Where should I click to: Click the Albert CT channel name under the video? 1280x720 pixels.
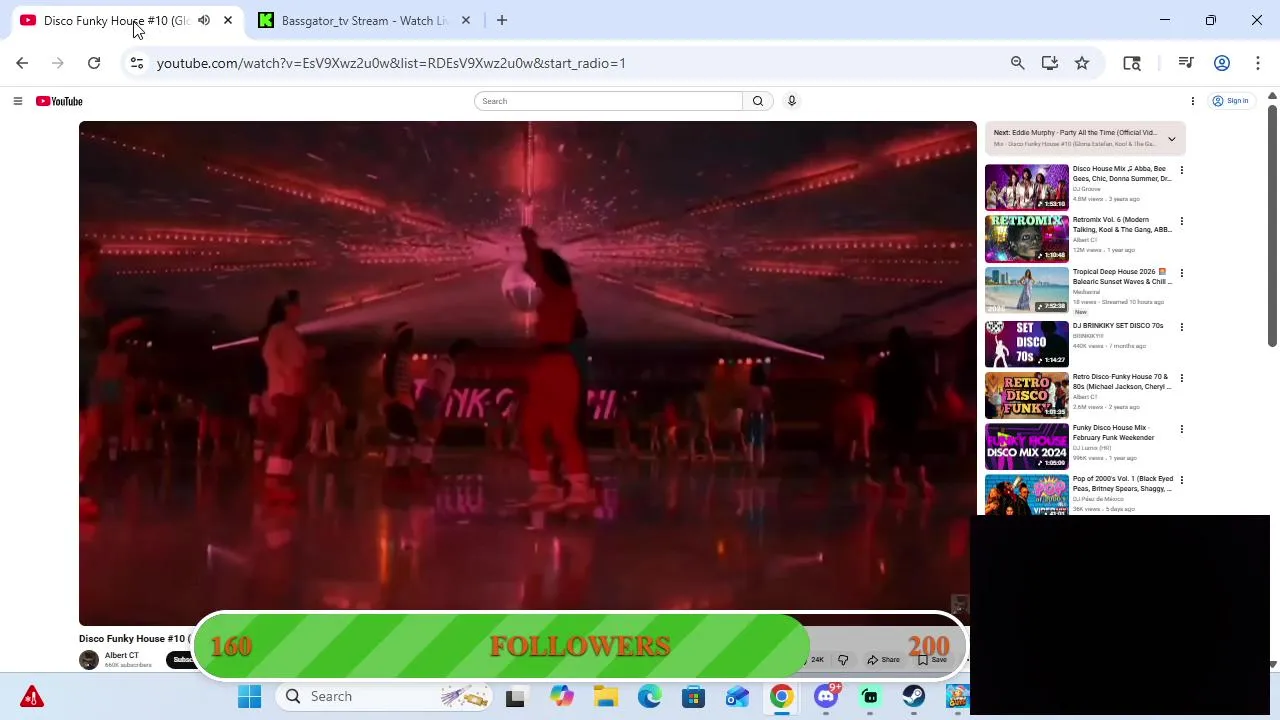122,656
